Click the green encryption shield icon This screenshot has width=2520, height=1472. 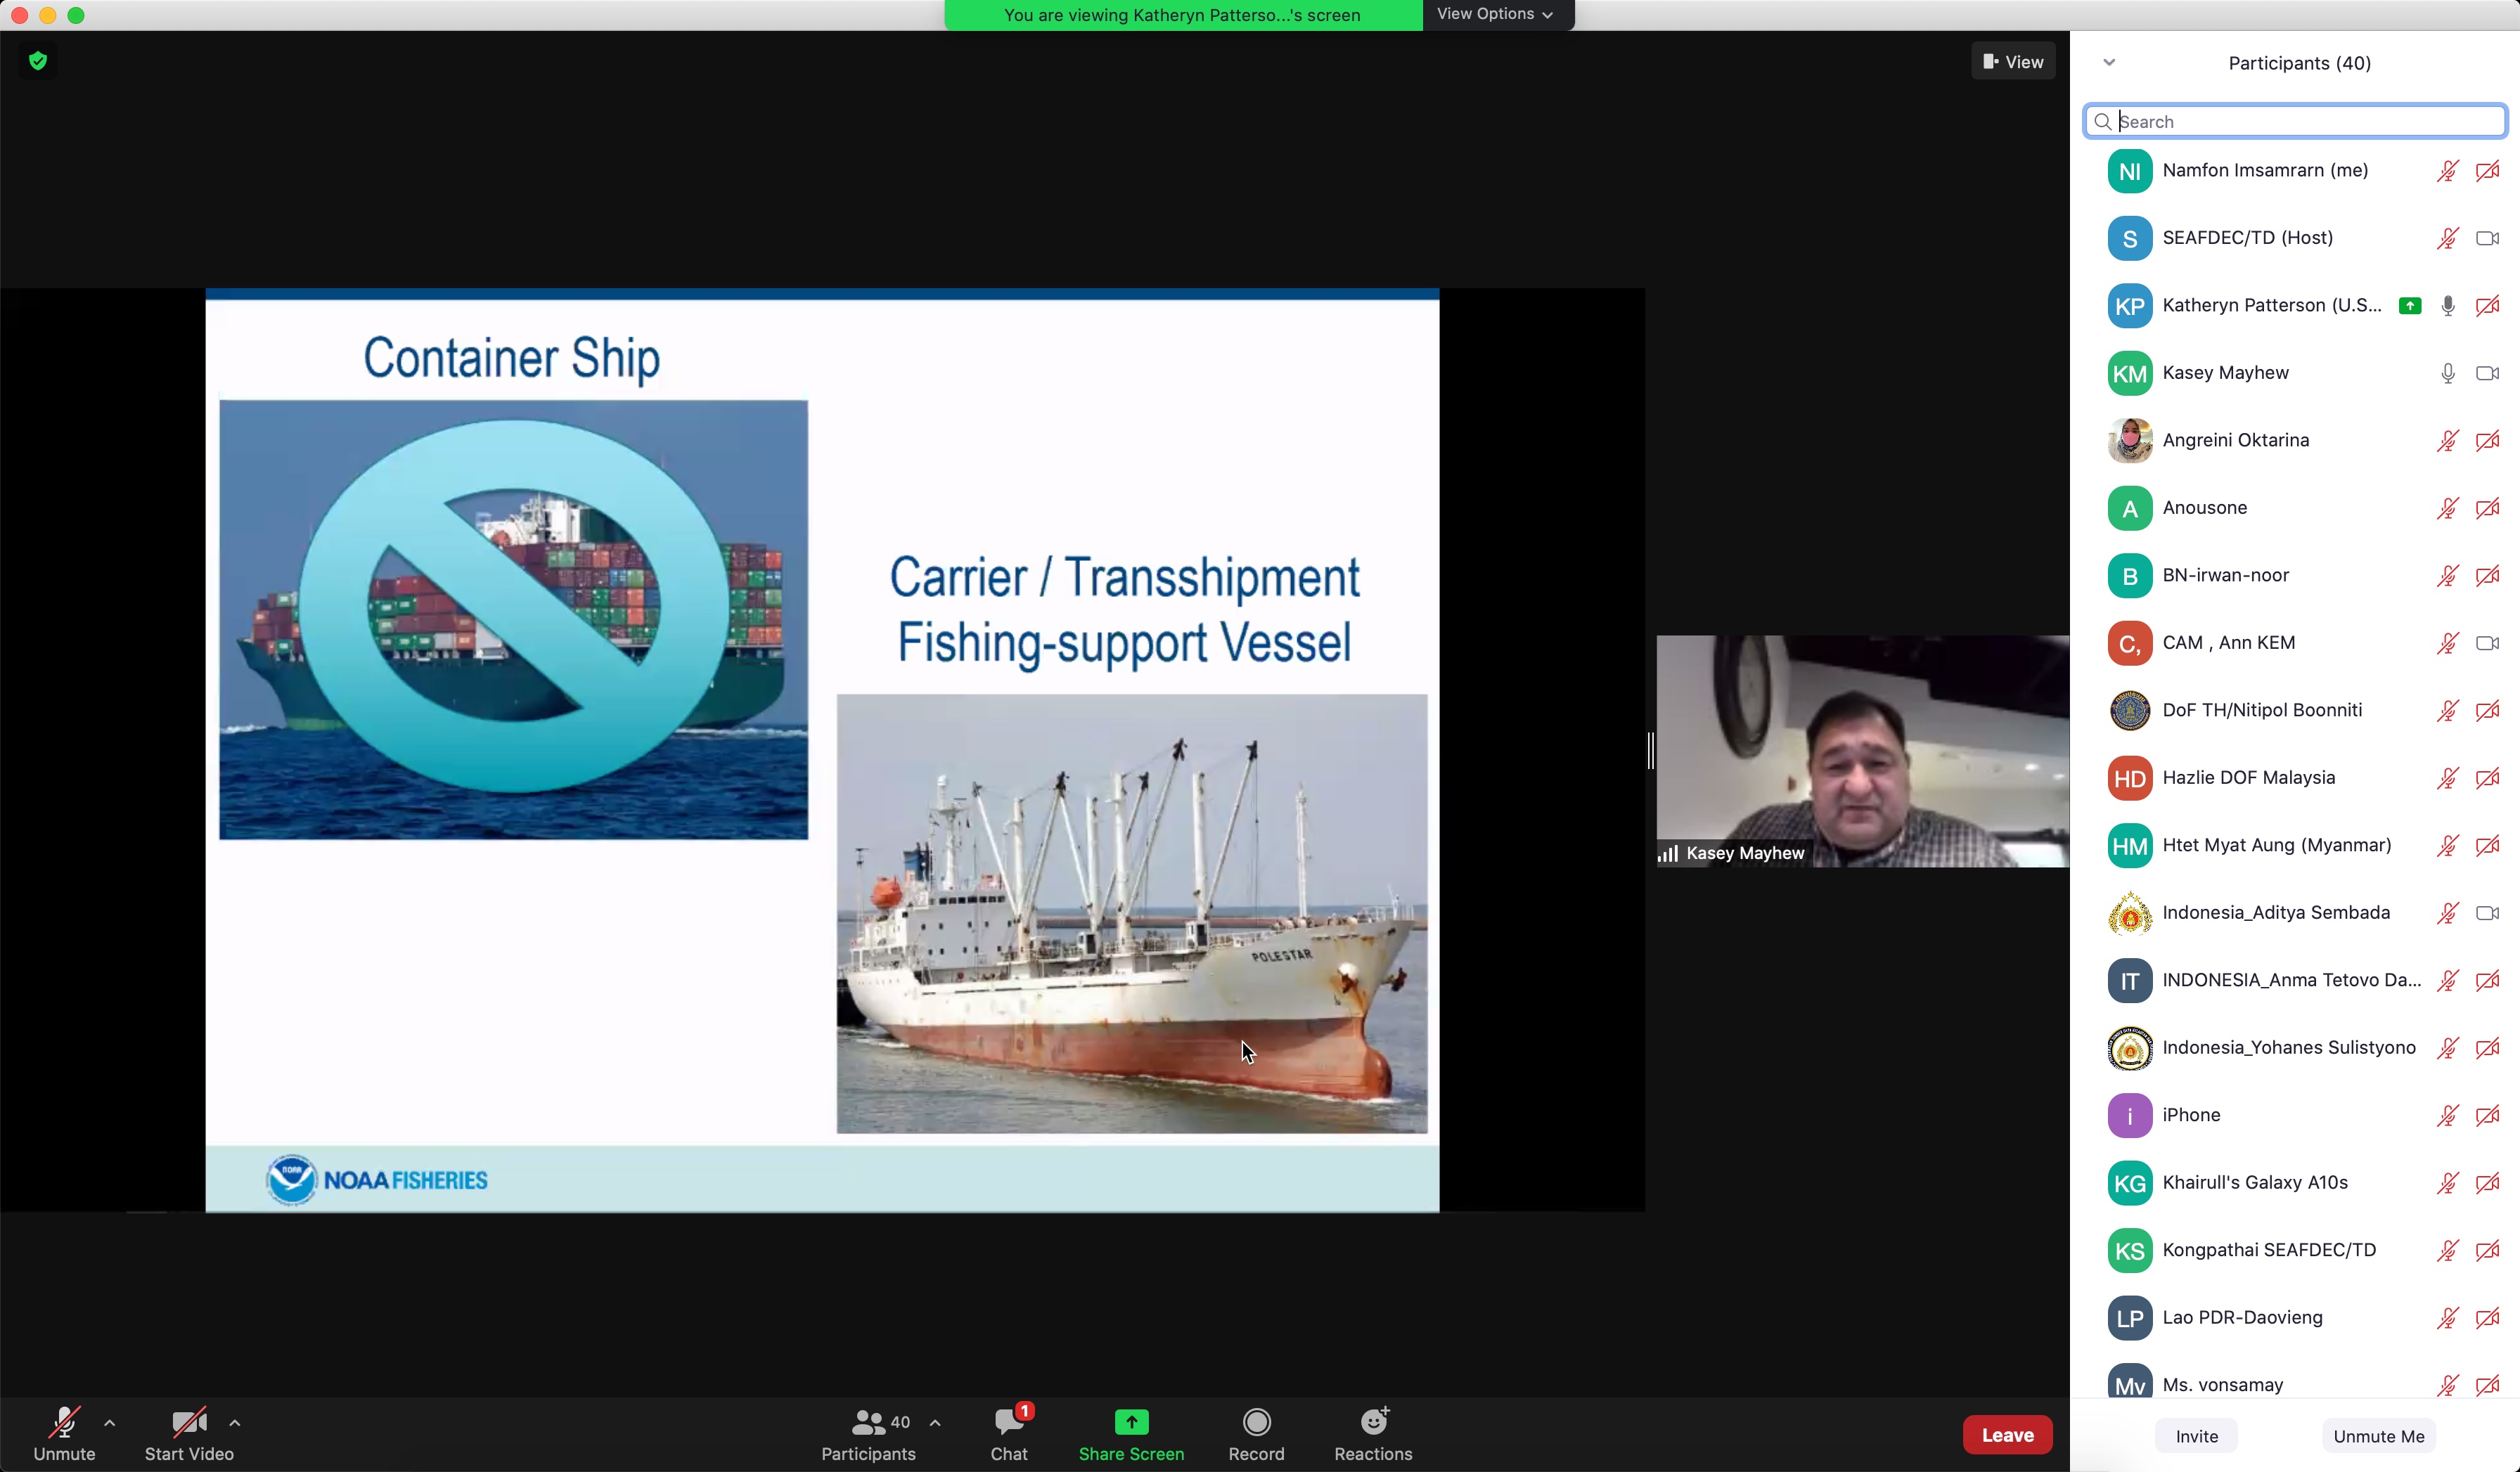[x=38, y=61]
